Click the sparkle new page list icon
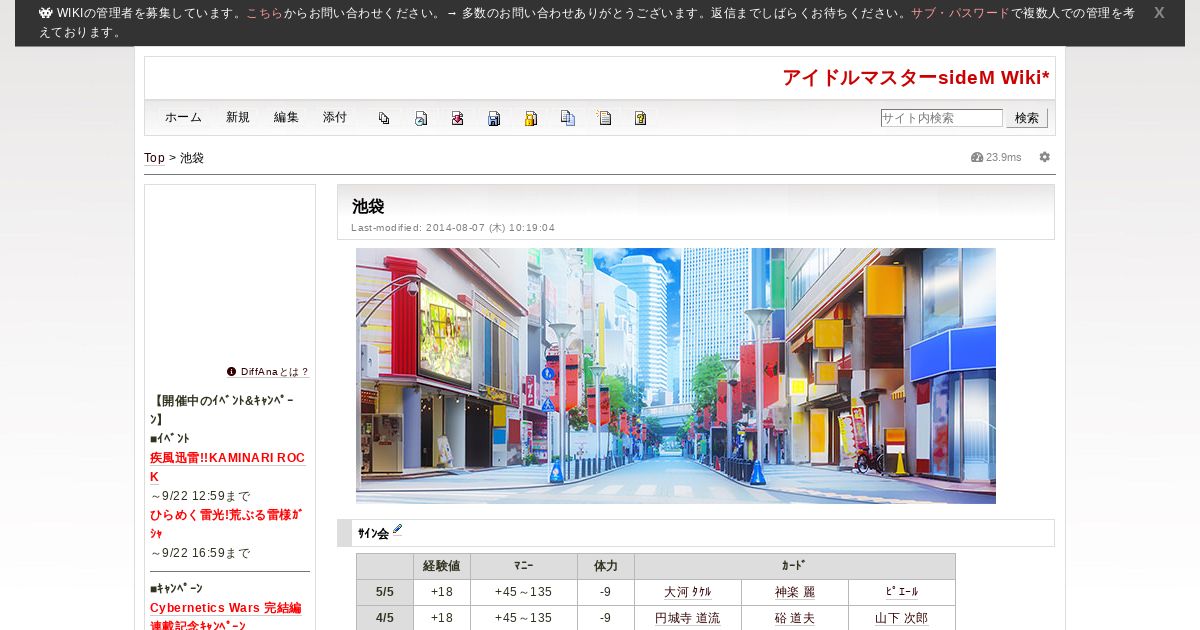Screen dimensions: 1200x630 [x=604, y=118]
